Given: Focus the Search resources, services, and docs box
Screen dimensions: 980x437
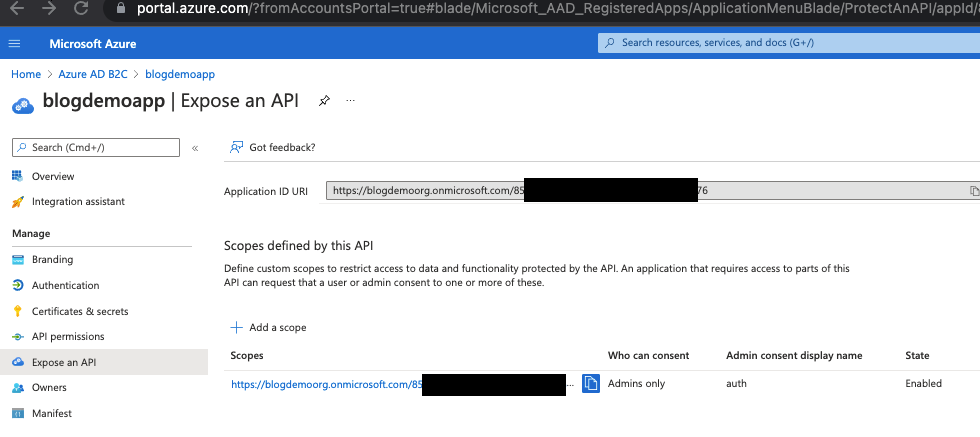Looking at the screenshot, I should [789, 43].
